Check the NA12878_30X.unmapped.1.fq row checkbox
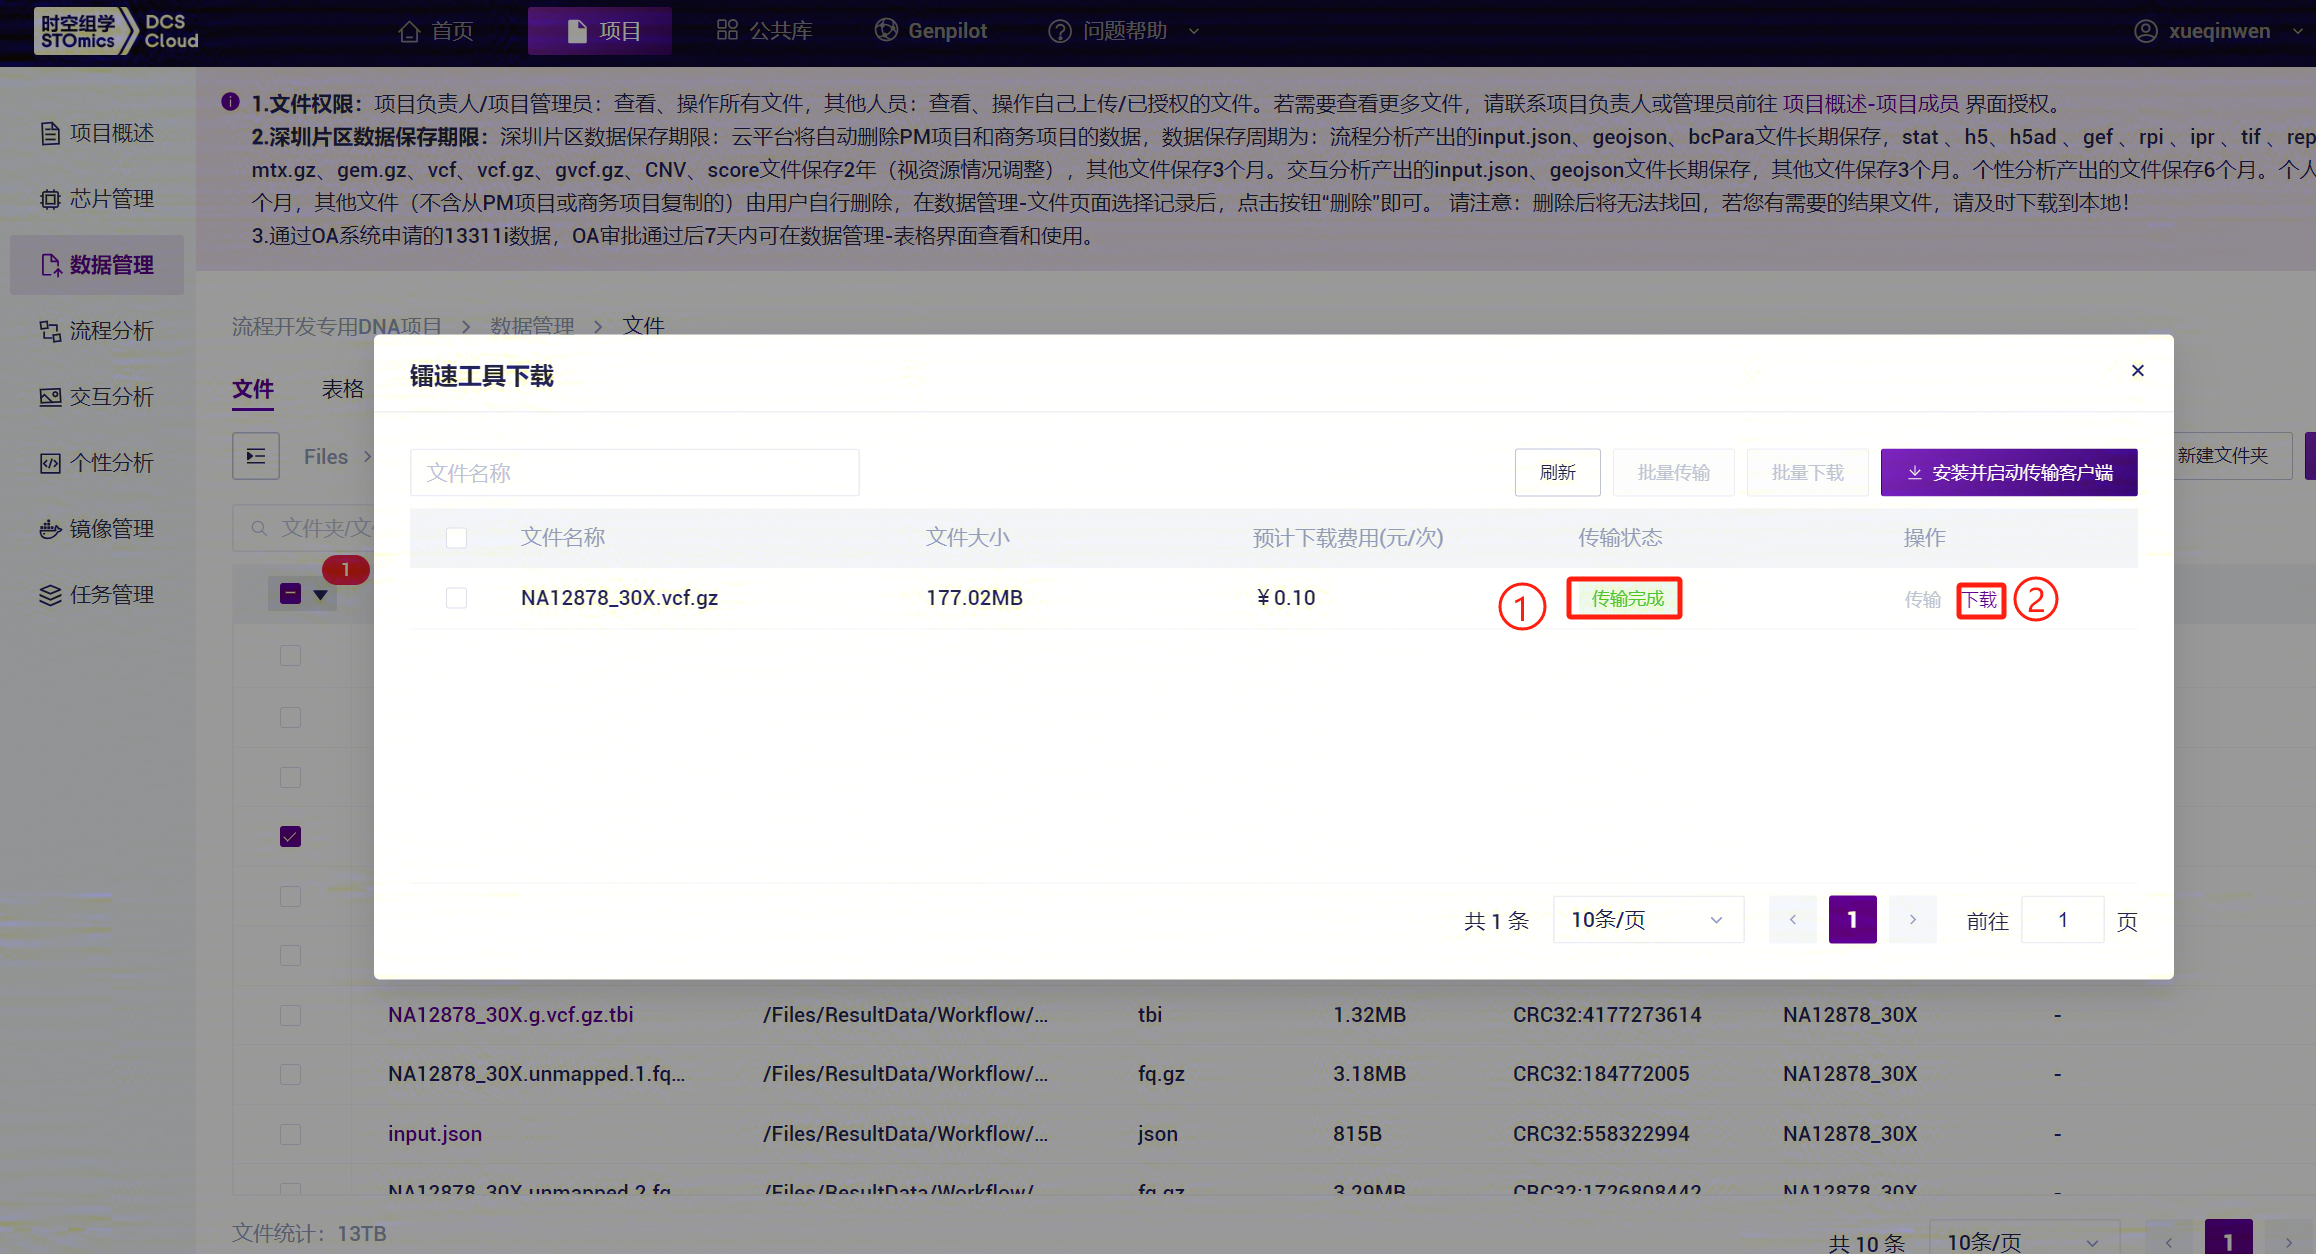 290,1074
